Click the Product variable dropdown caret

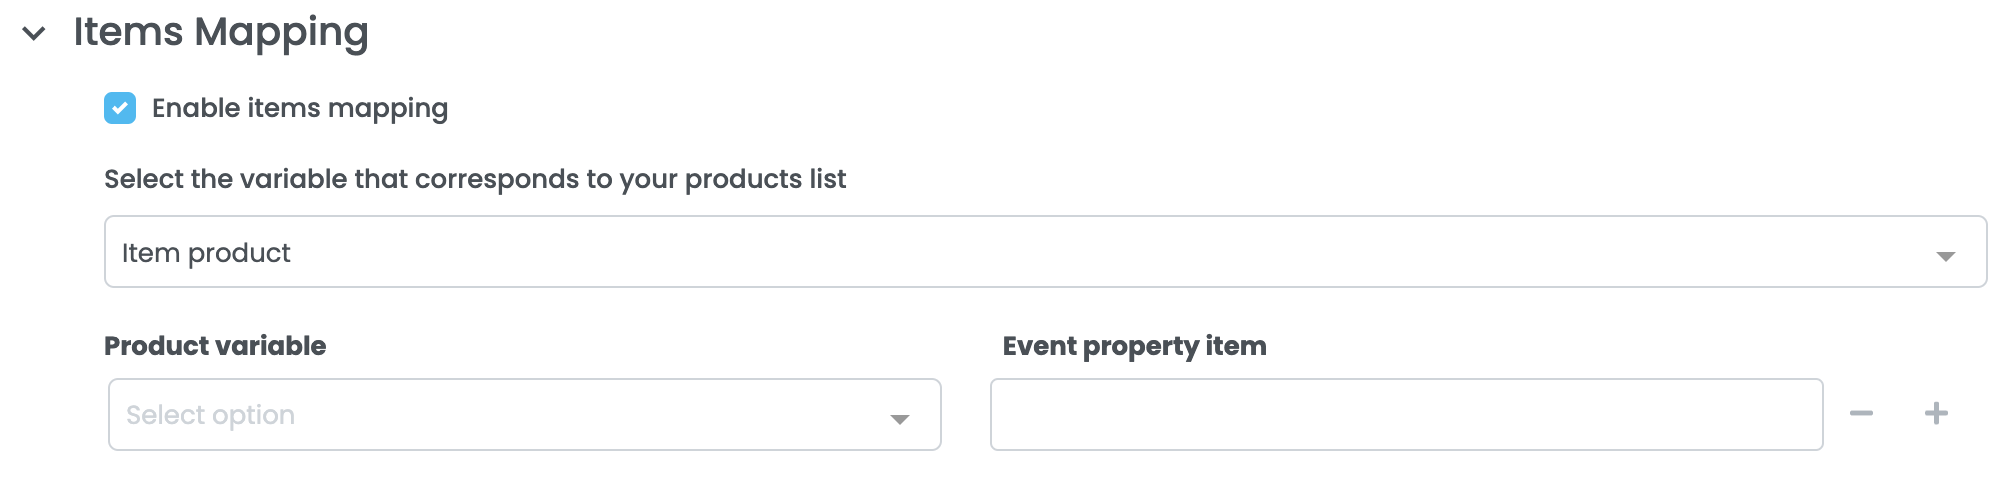tap(899, 419)
